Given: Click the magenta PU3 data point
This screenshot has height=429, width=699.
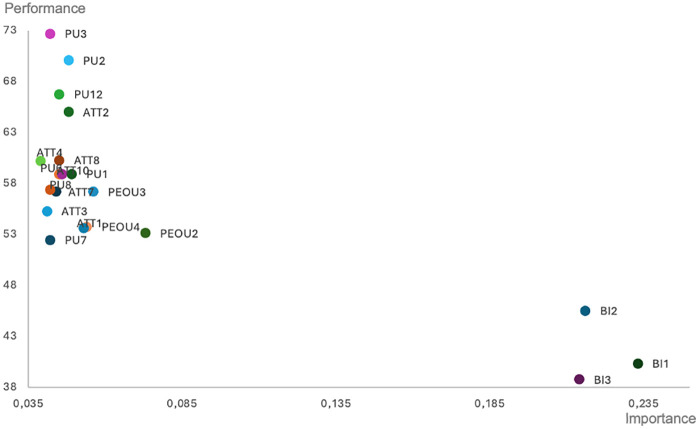Looking at the screenshot, I should pos(50,34).
